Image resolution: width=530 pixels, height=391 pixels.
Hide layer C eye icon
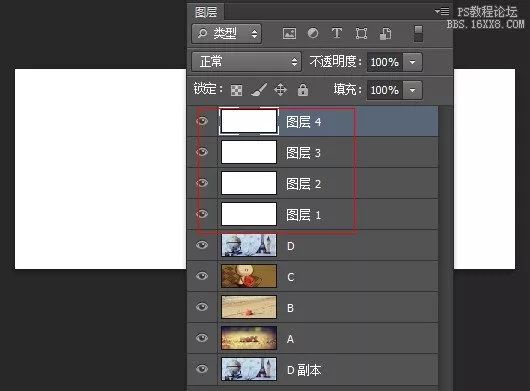click(x=202, y=276)
